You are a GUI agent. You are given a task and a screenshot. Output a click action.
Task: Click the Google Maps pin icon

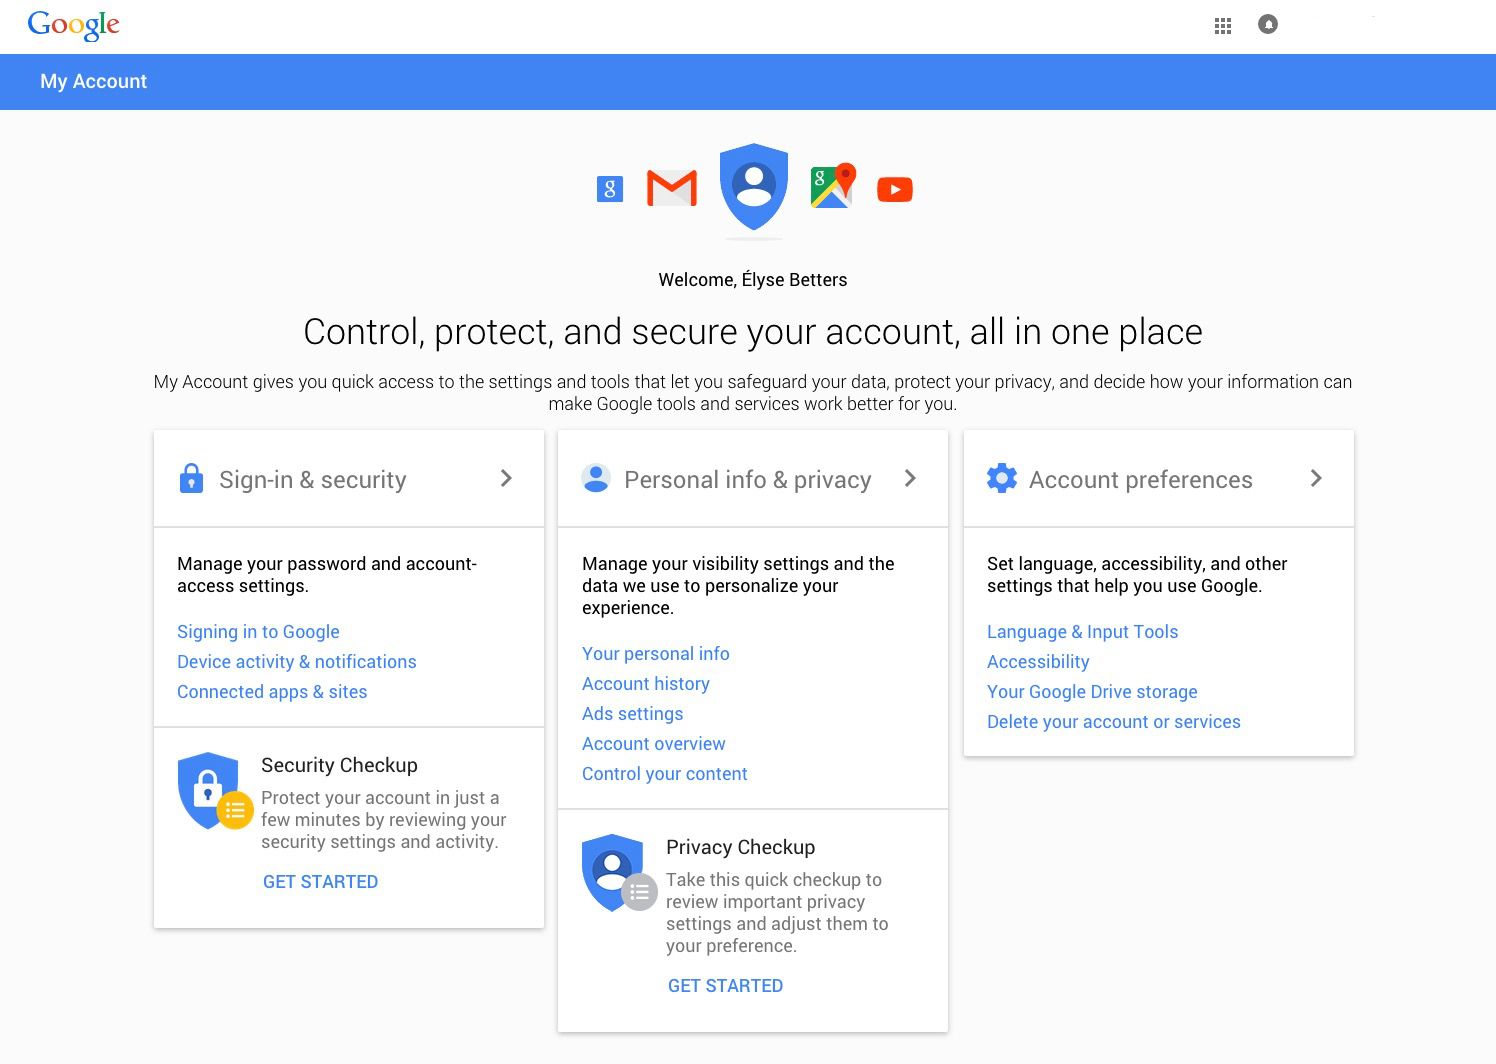pos(833,186)
